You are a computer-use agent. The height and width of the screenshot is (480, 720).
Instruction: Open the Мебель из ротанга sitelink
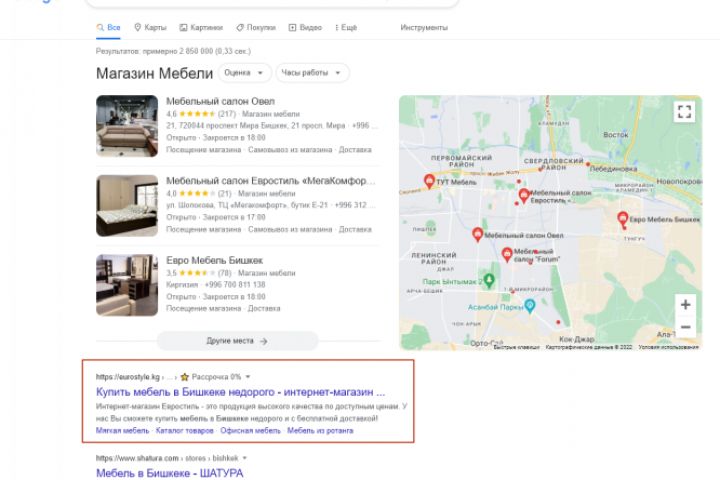point(320,430)
